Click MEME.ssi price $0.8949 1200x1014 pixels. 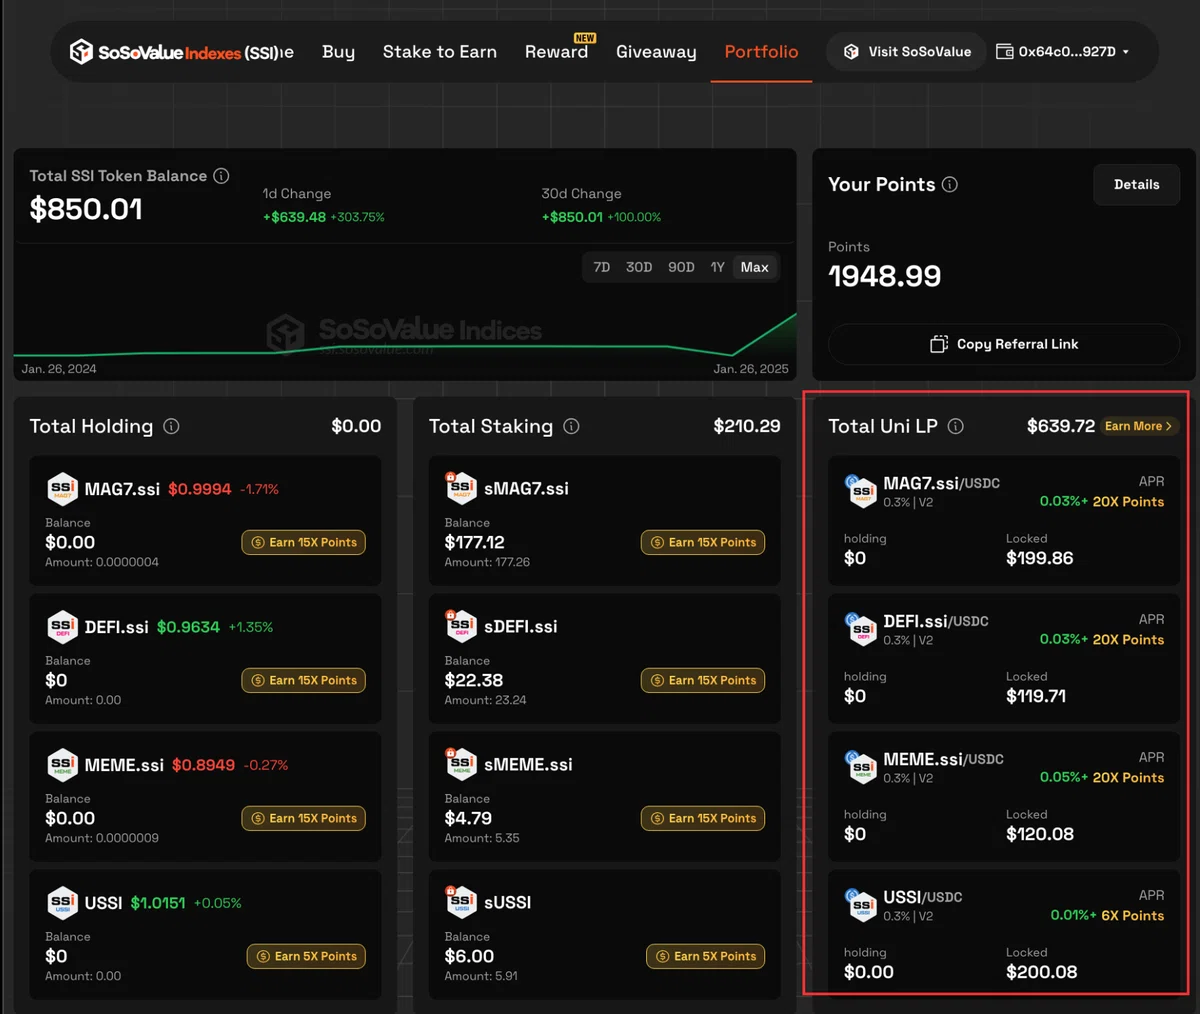pyautogui.click(x=204, y=765)
